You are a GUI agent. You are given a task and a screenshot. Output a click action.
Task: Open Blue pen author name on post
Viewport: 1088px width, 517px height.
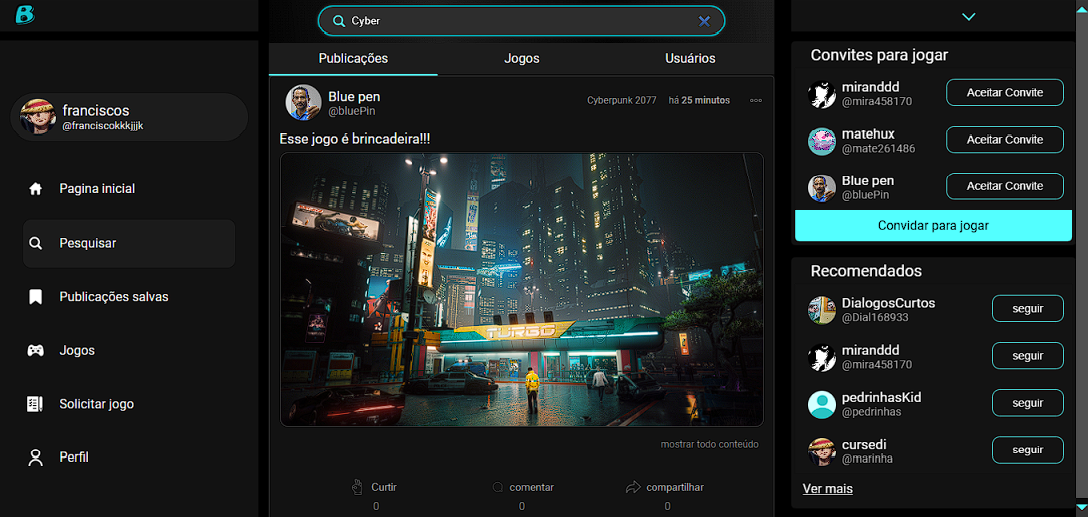pos(354,96)
